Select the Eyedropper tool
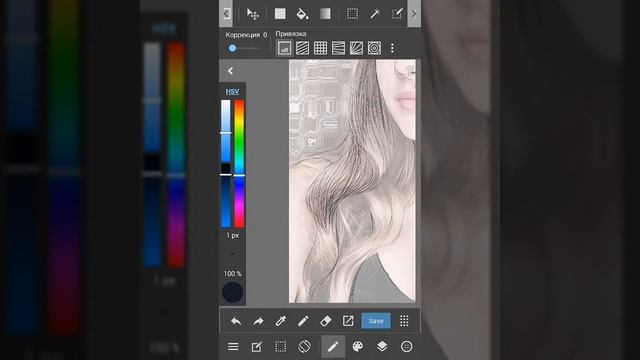Image resolution: width=640 pixels, height=360 pixels. coord(280,321)
